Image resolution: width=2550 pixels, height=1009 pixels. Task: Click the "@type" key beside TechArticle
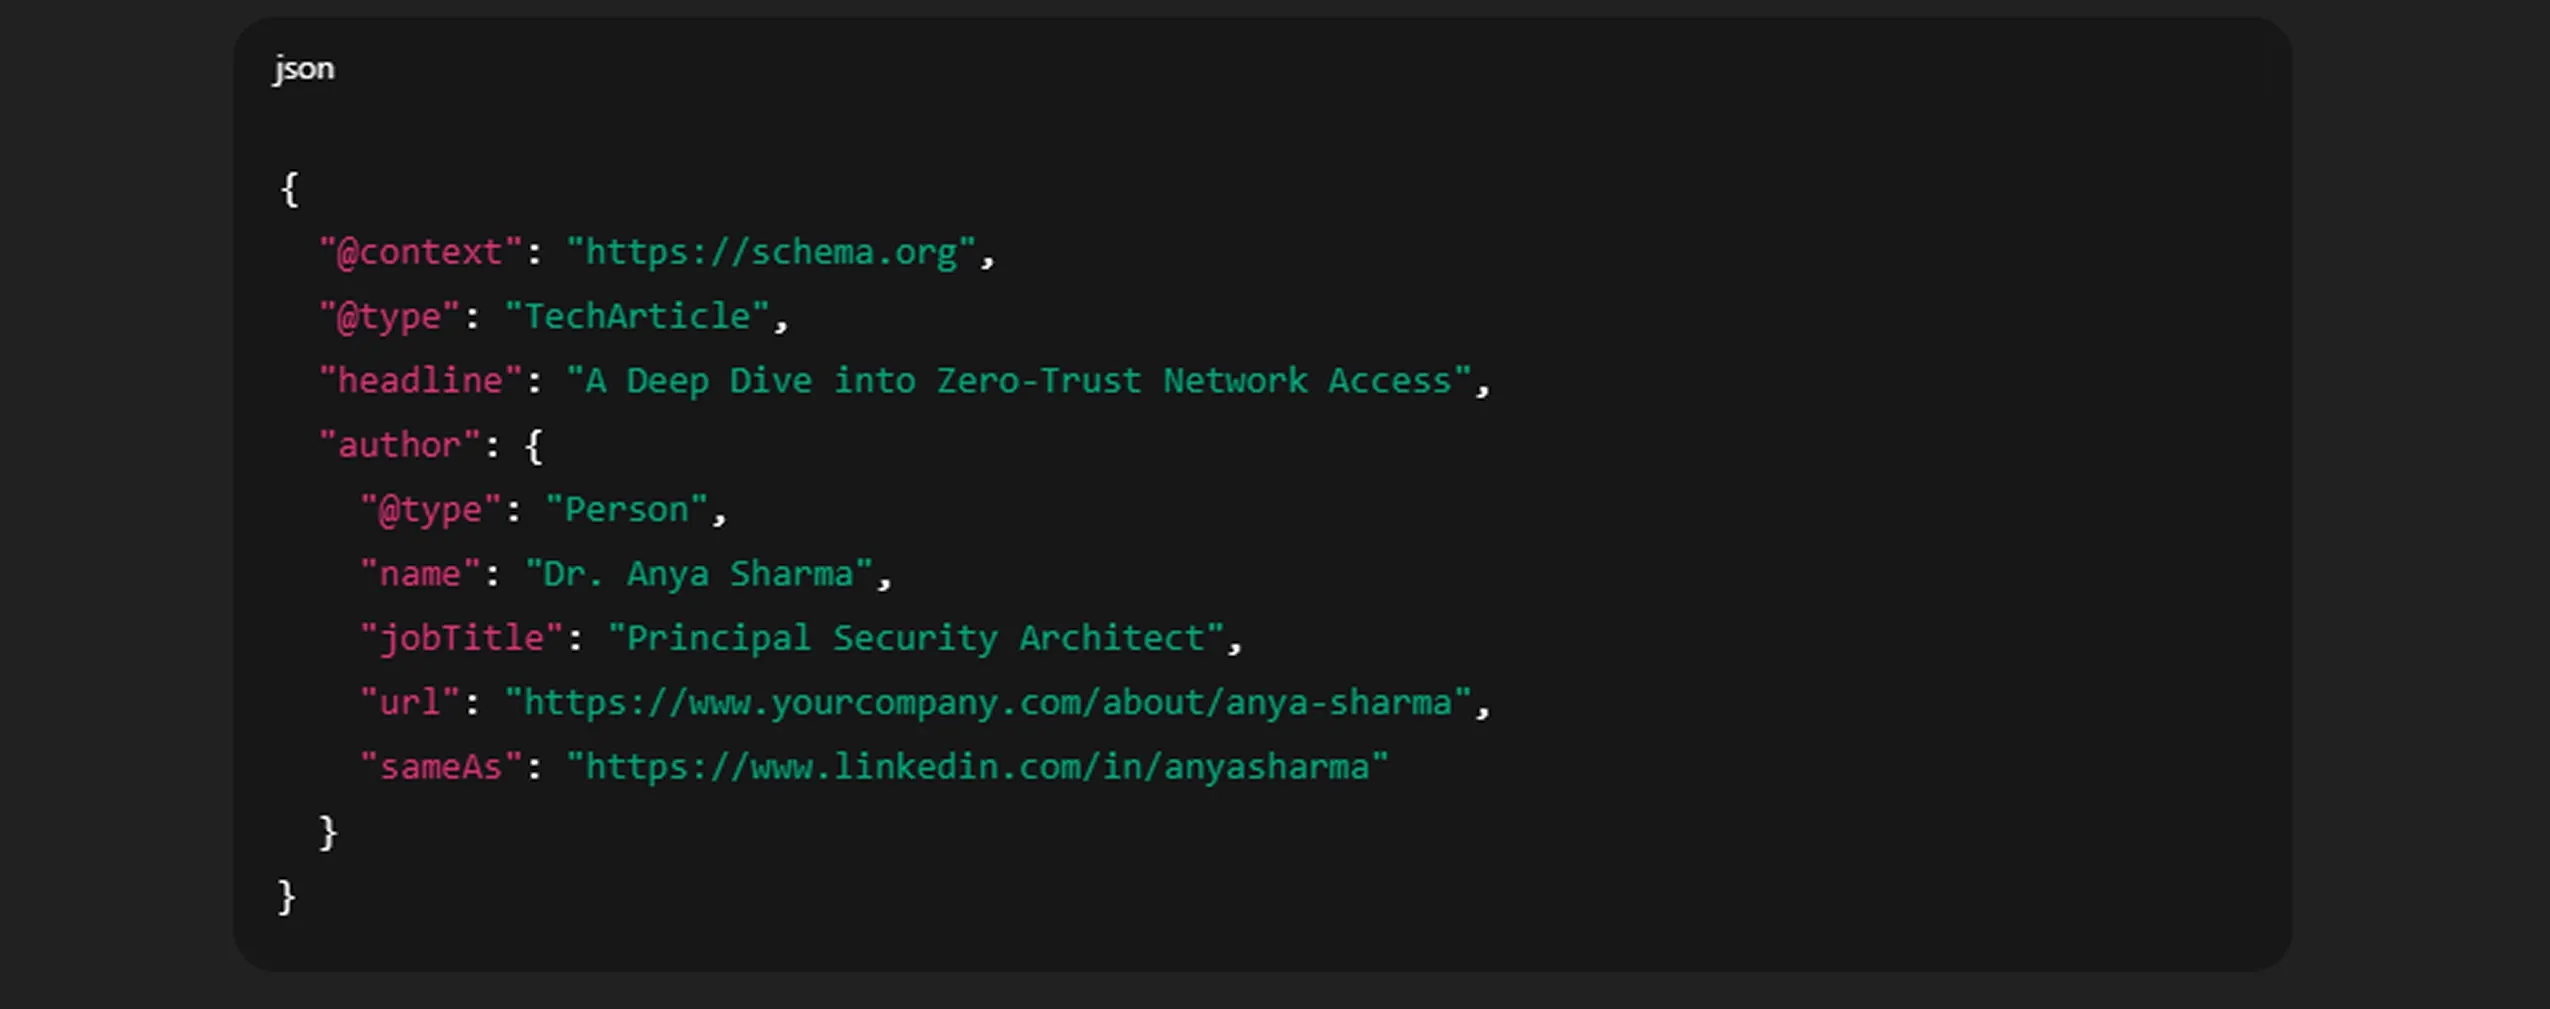coord(389,317)
